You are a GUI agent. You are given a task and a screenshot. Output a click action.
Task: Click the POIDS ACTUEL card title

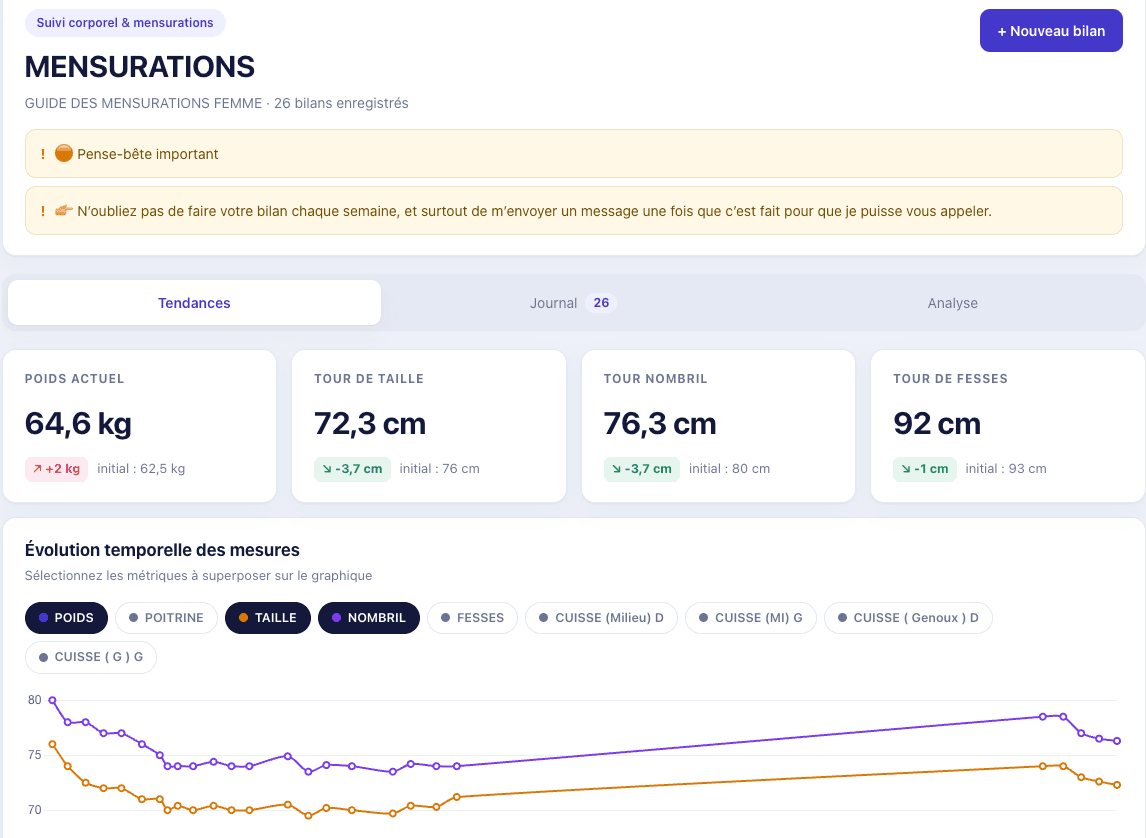[x=75, y=378]
